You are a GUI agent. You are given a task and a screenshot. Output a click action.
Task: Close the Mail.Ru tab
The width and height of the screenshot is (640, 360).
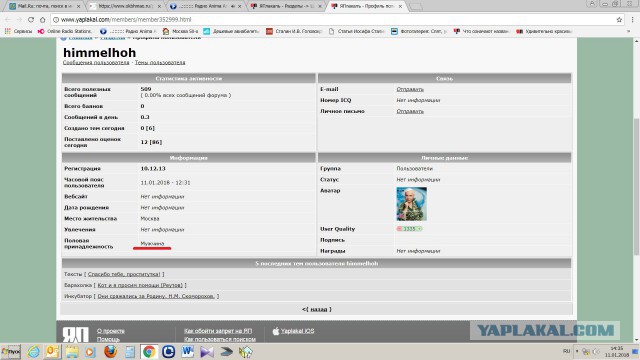point(78,7)
